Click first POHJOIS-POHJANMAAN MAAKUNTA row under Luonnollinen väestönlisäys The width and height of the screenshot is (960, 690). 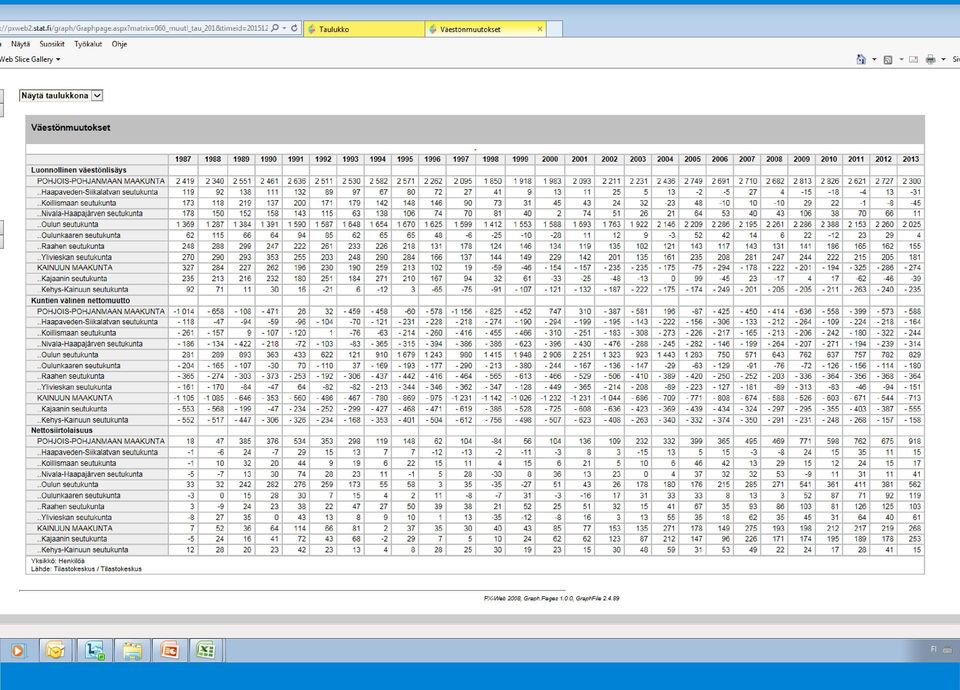(x=100, y=181)
